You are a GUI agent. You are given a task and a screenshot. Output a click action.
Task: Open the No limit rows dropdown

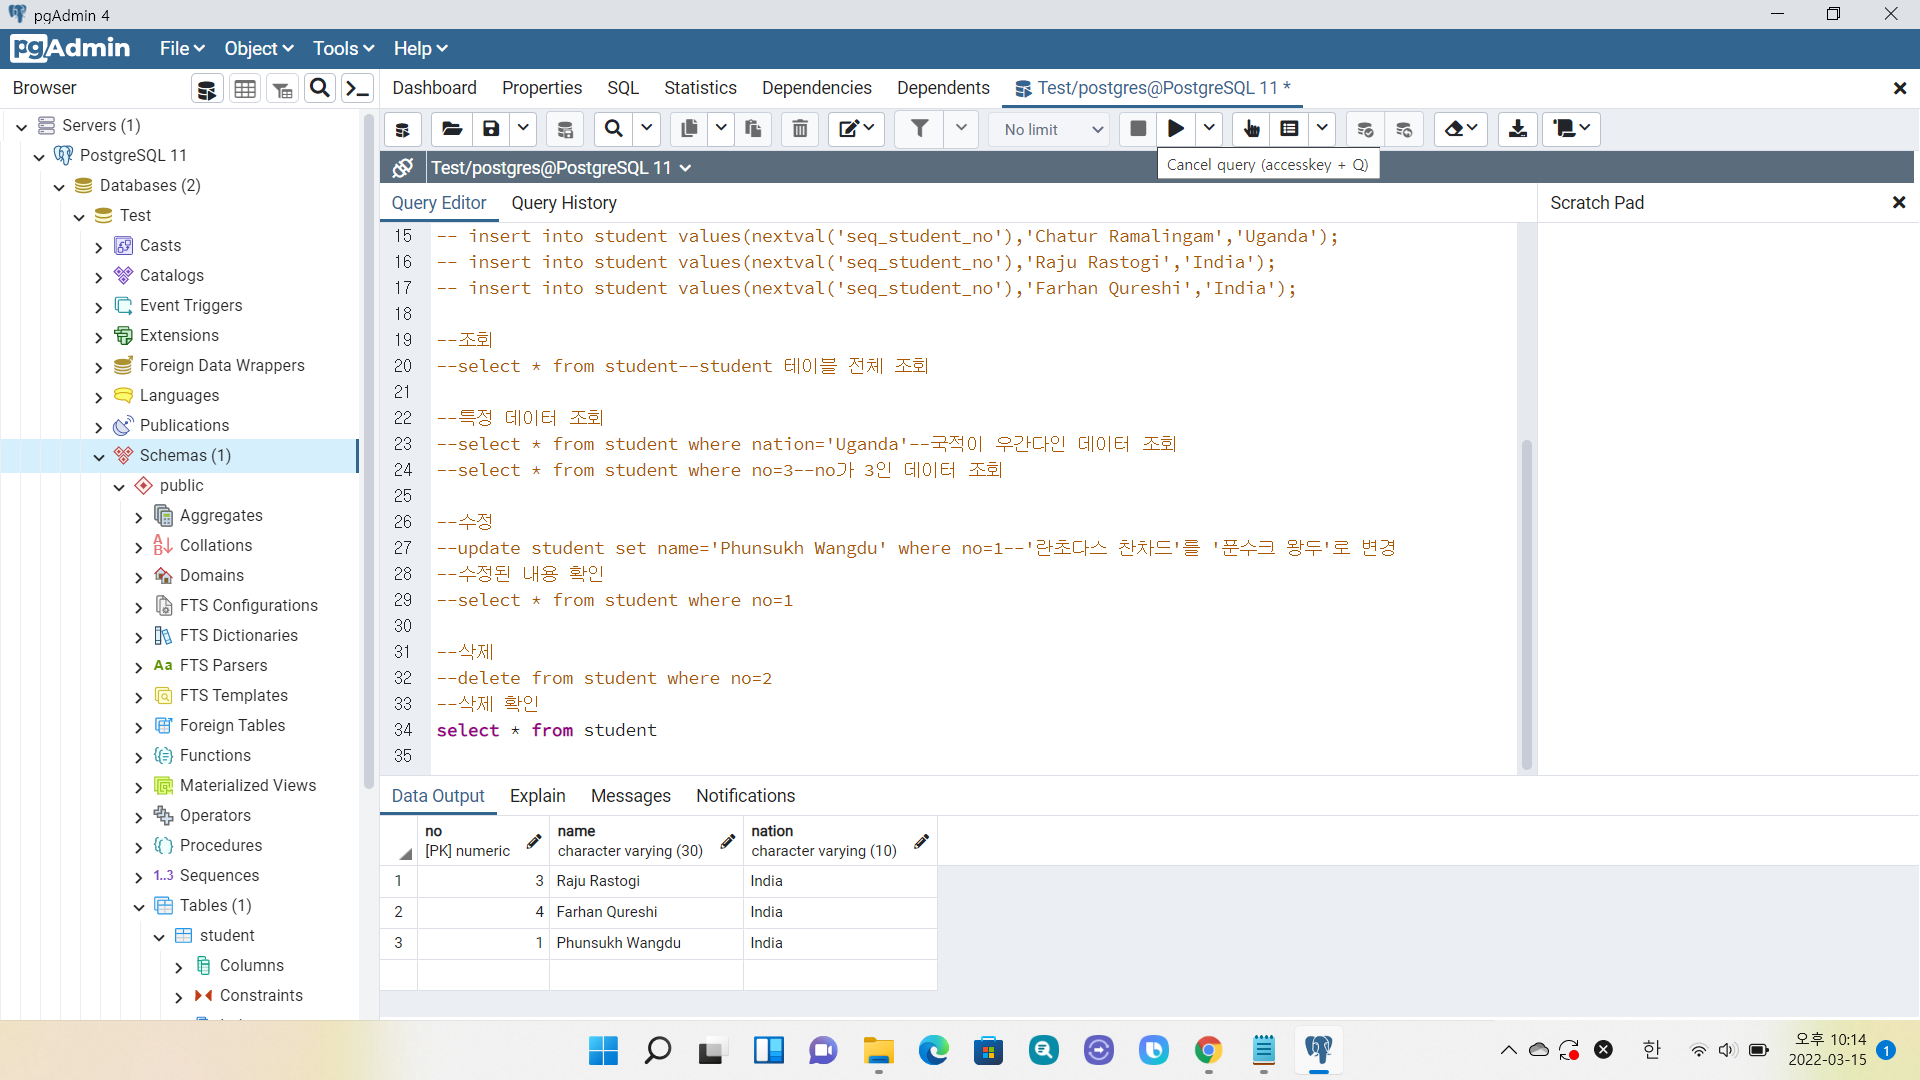coord(1050,129)
